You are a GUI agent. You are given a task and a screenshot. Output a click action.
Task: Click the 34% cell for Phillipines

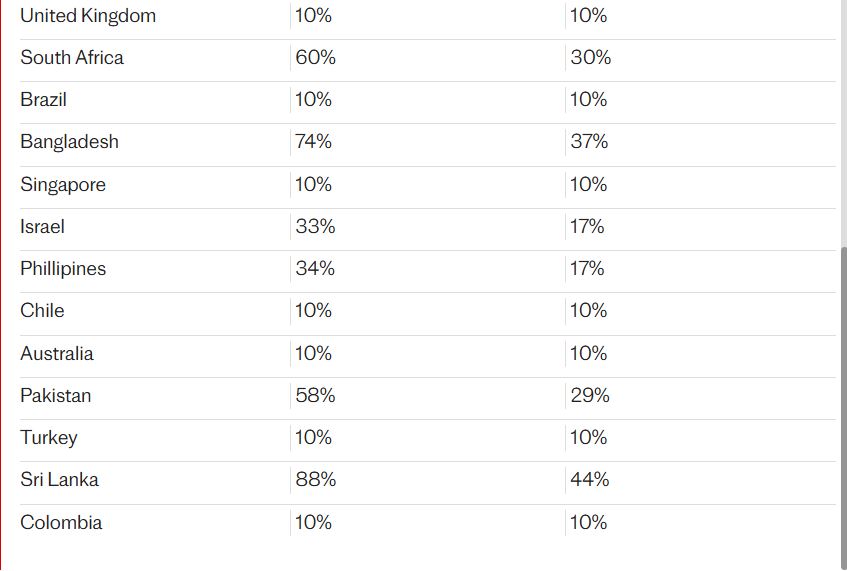pyautogui.click(x=315, y=269)
